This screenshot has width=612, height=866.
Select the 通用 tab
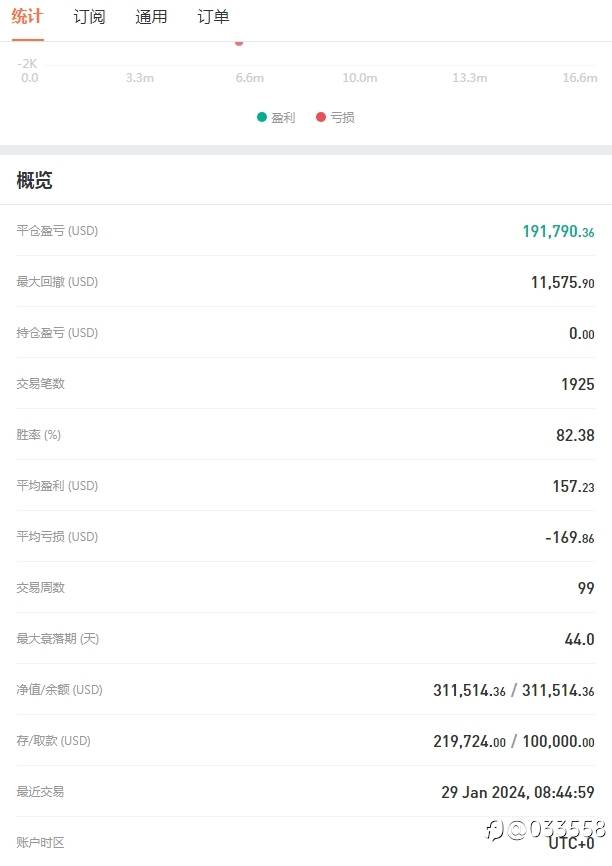151,17
